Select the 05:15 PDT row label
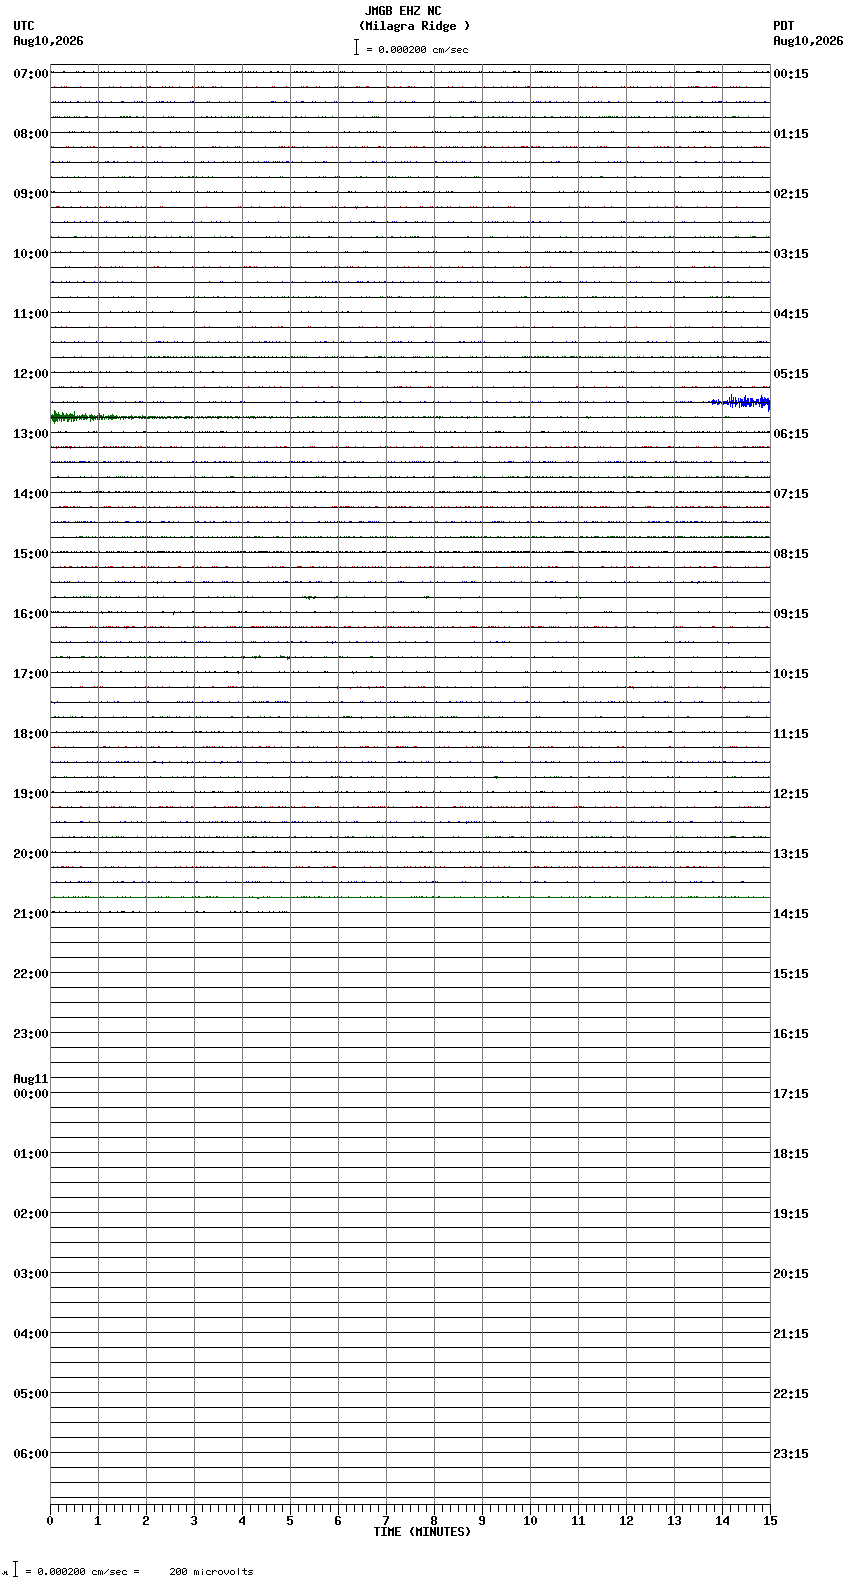850x1584 pixels. coord(791,374)
